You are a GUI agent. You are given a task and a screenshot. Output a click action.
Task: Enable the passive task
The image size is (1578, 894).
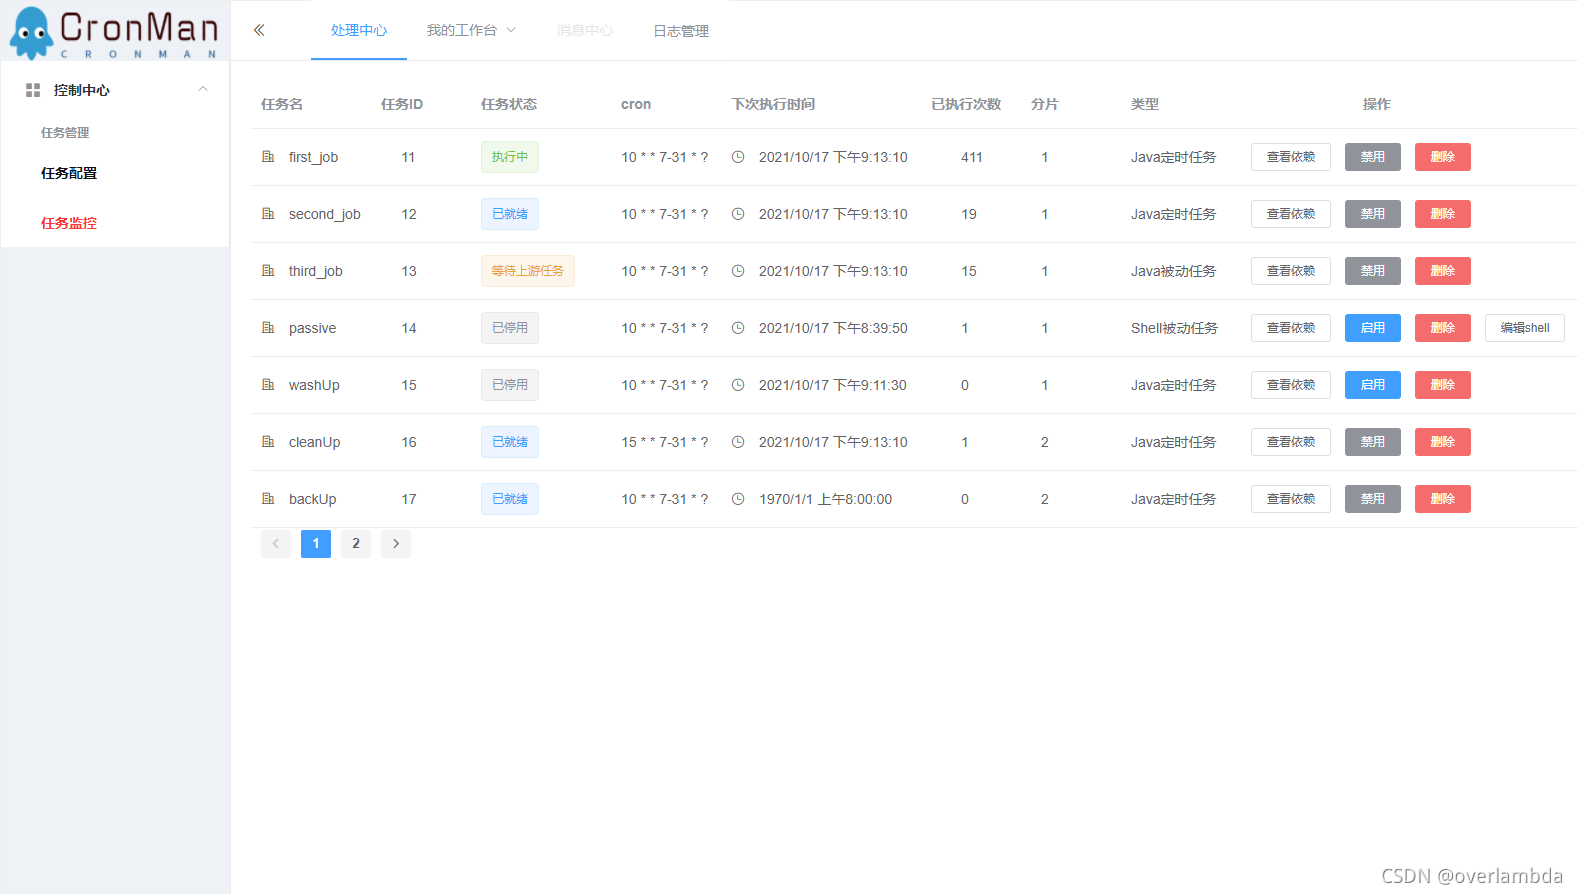click(x=1373, y=328)
